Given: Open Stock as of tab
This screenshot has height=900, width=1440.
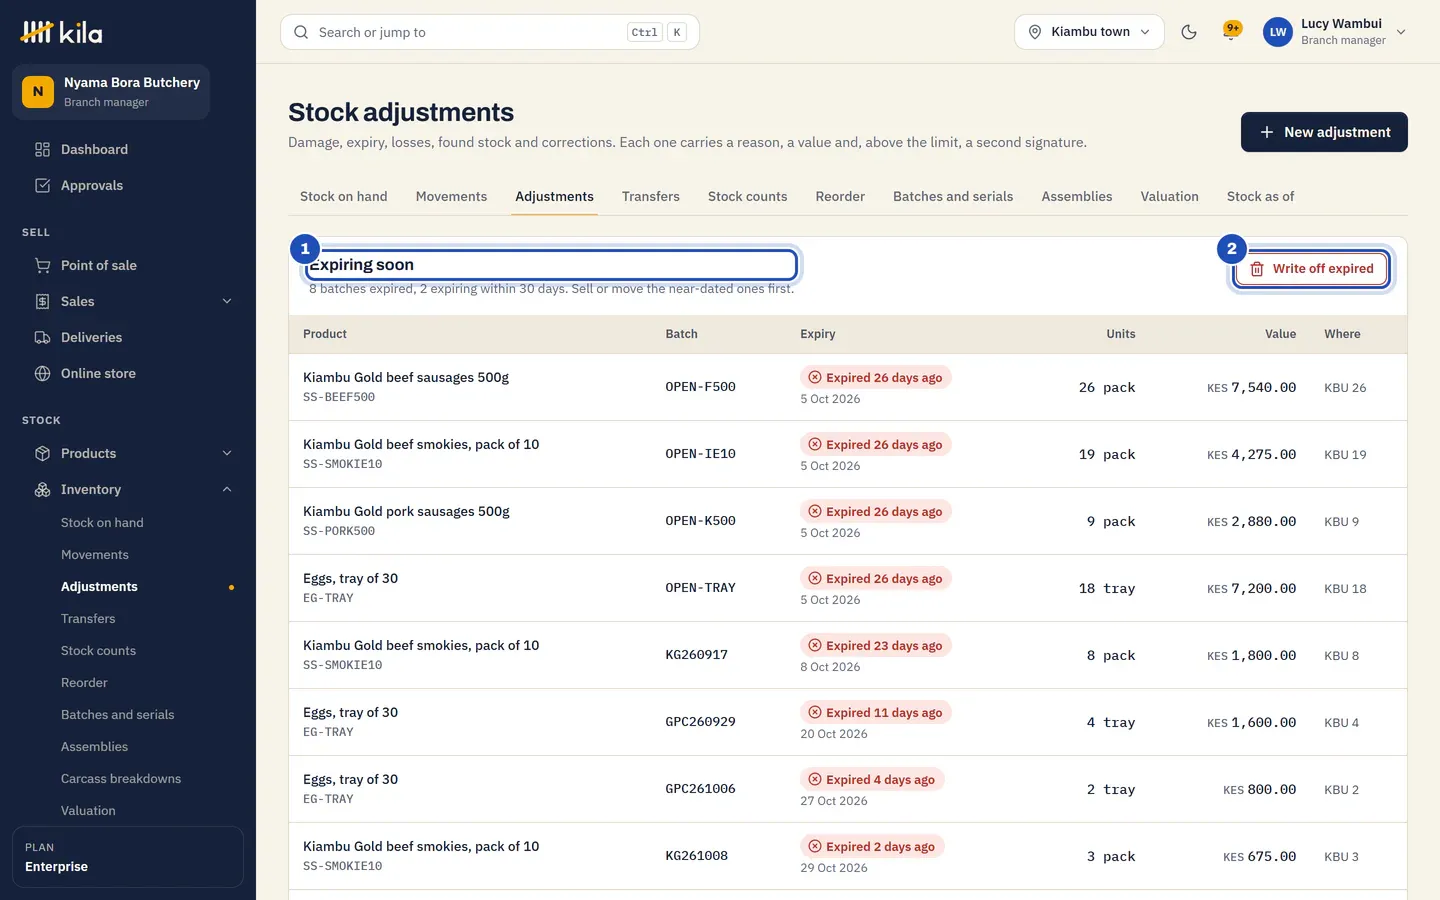Looking at the screenshot, I should pos(1260,197).
